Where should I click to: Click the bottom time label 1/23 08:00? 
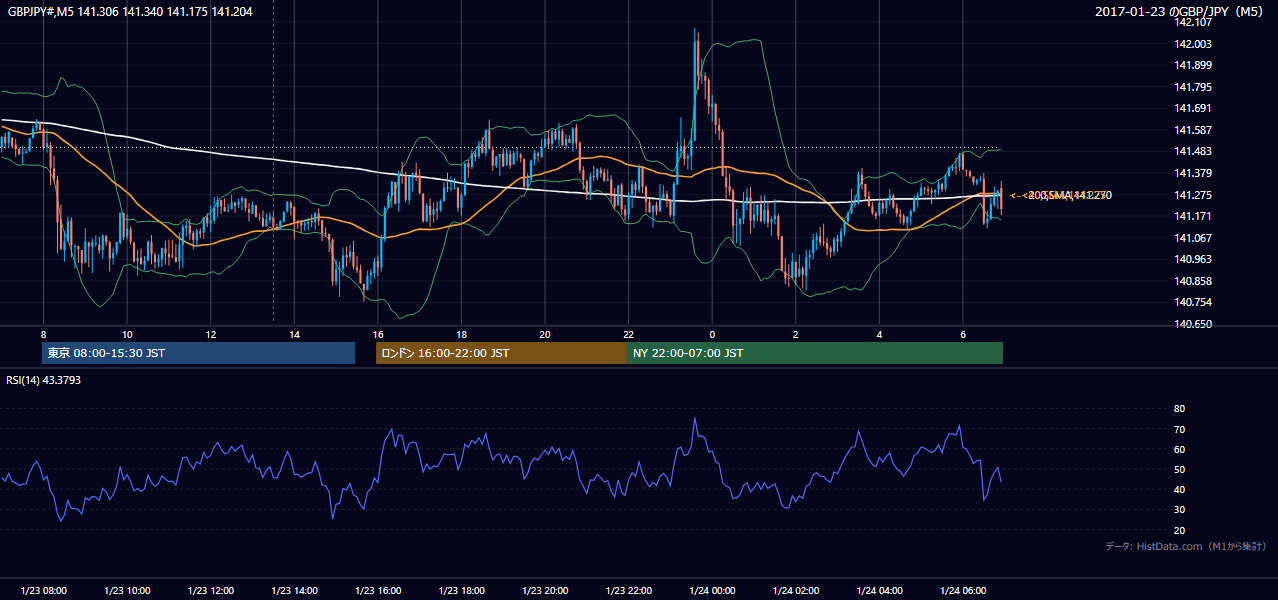point(43,591)
